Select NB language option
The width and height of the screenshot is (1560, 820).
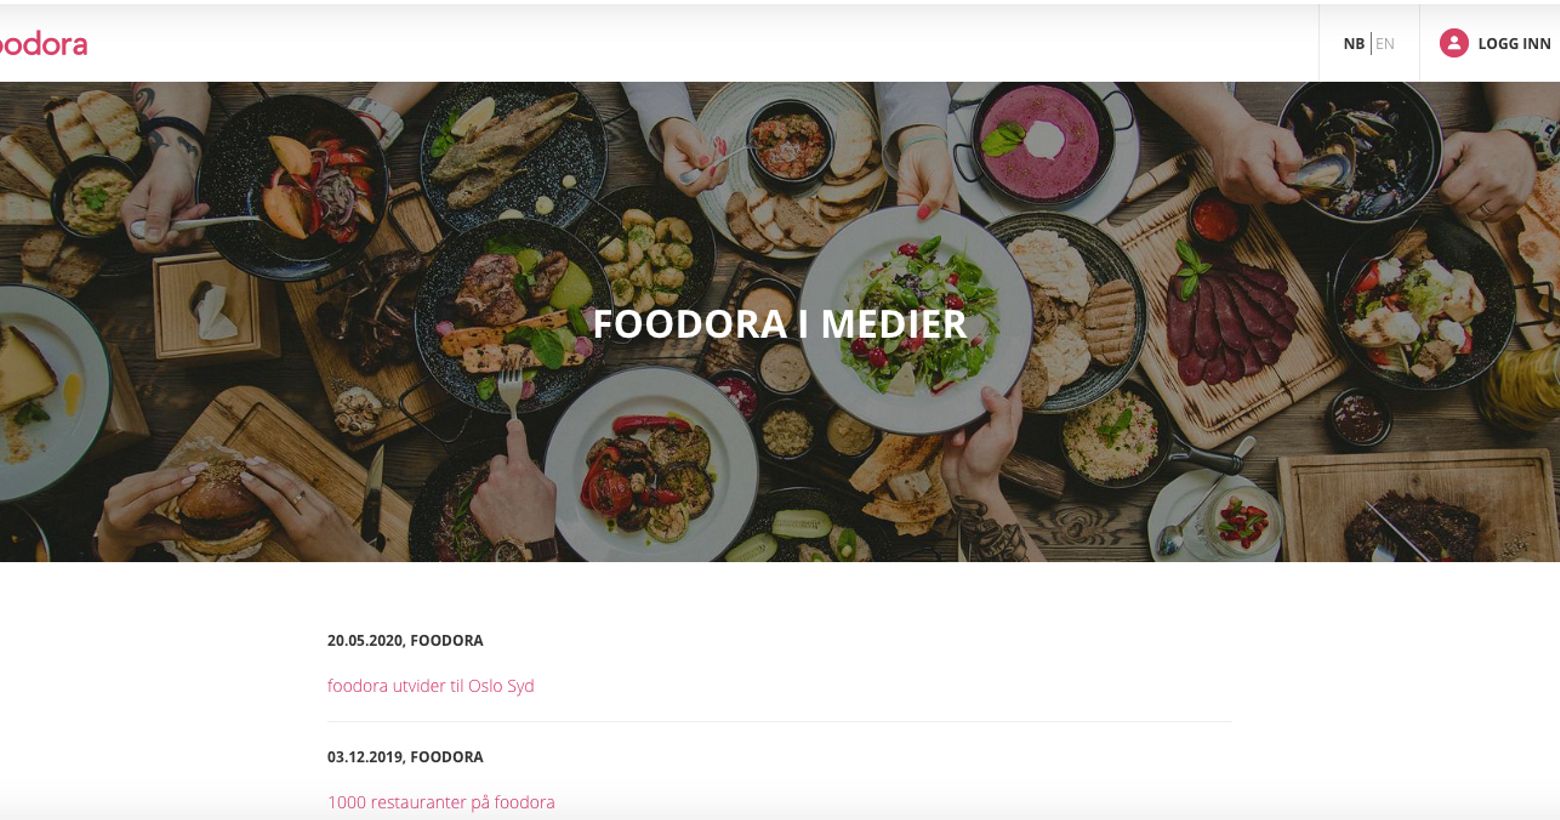pyautogui.click(x=1353, y=44)
